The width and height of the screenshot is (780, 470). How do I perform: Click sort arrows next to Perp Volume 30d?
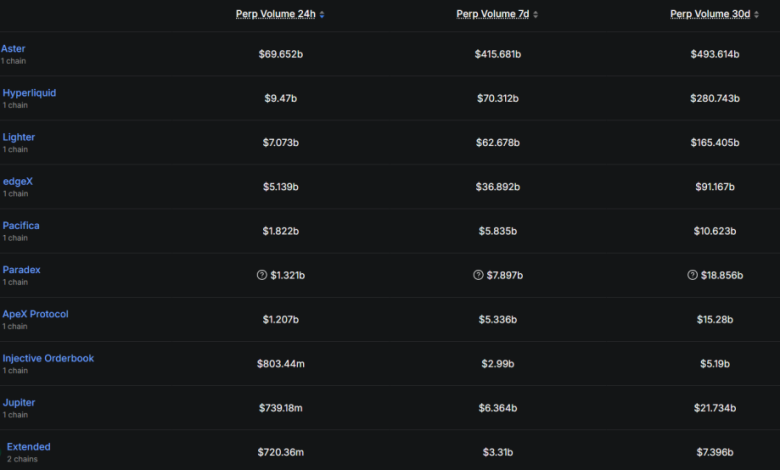[x=756, y=15]
